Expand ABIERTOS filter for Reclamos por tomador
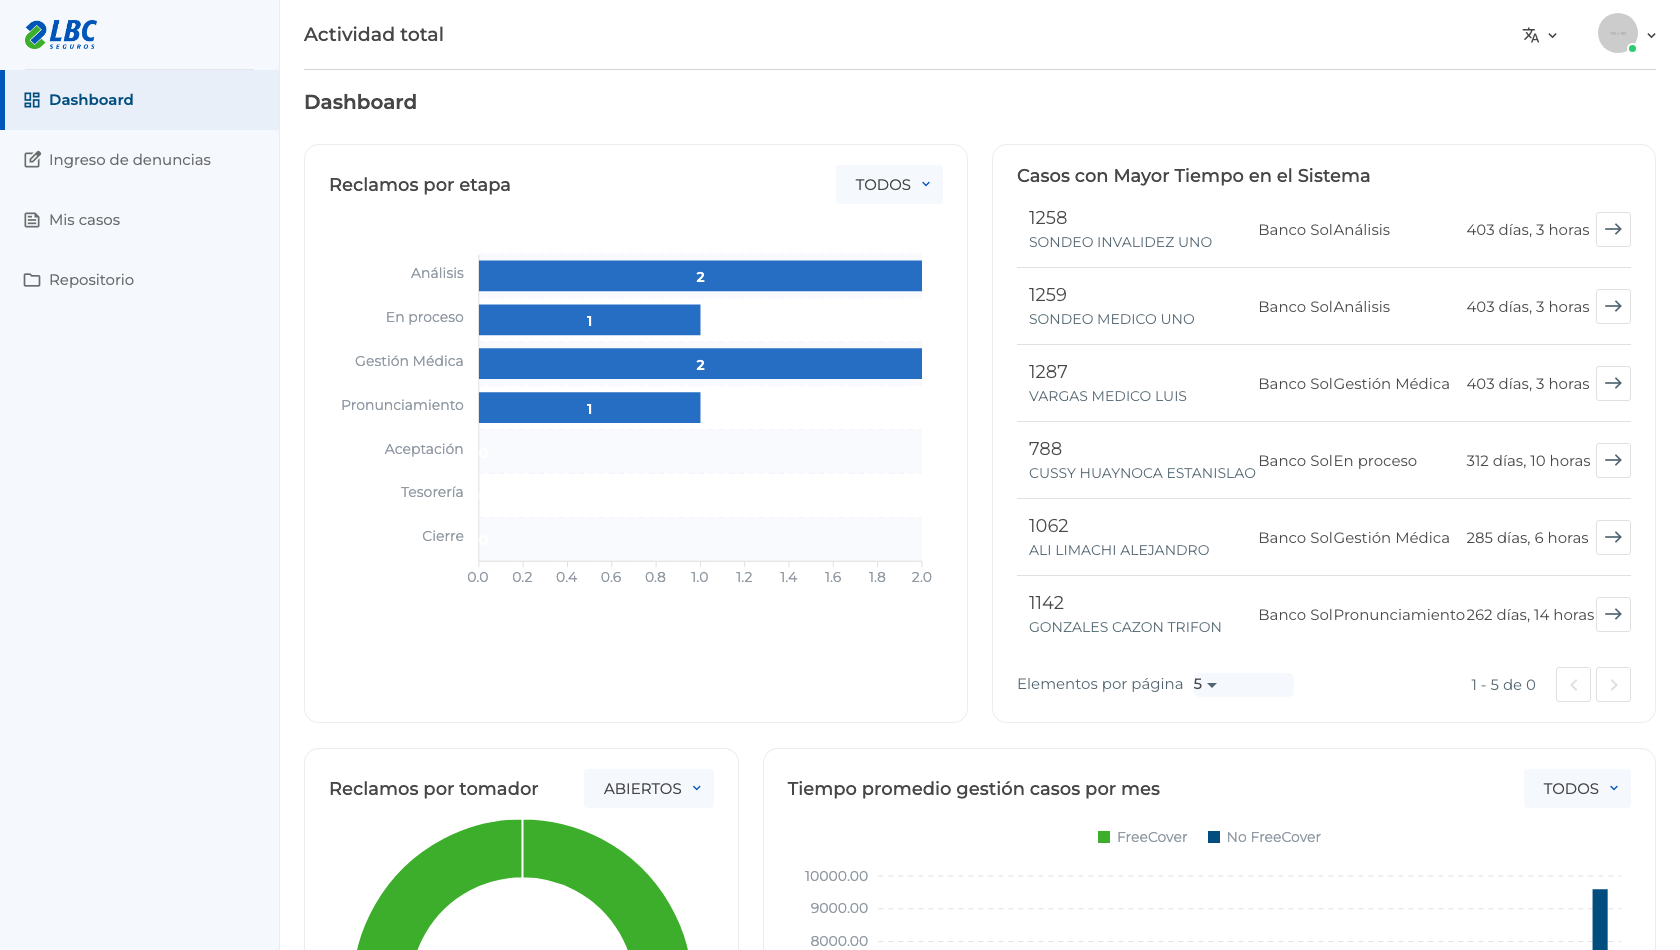Viewport: 1680px width, 950px height. click(x=649, y=789)
